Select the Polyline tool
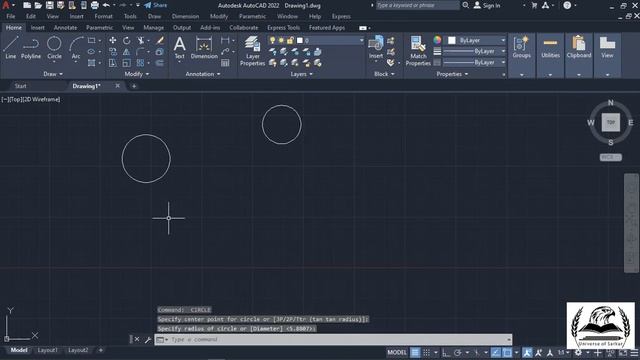Image resolution: width=640 pixels, height=360 pixels. tap(31, 47)
